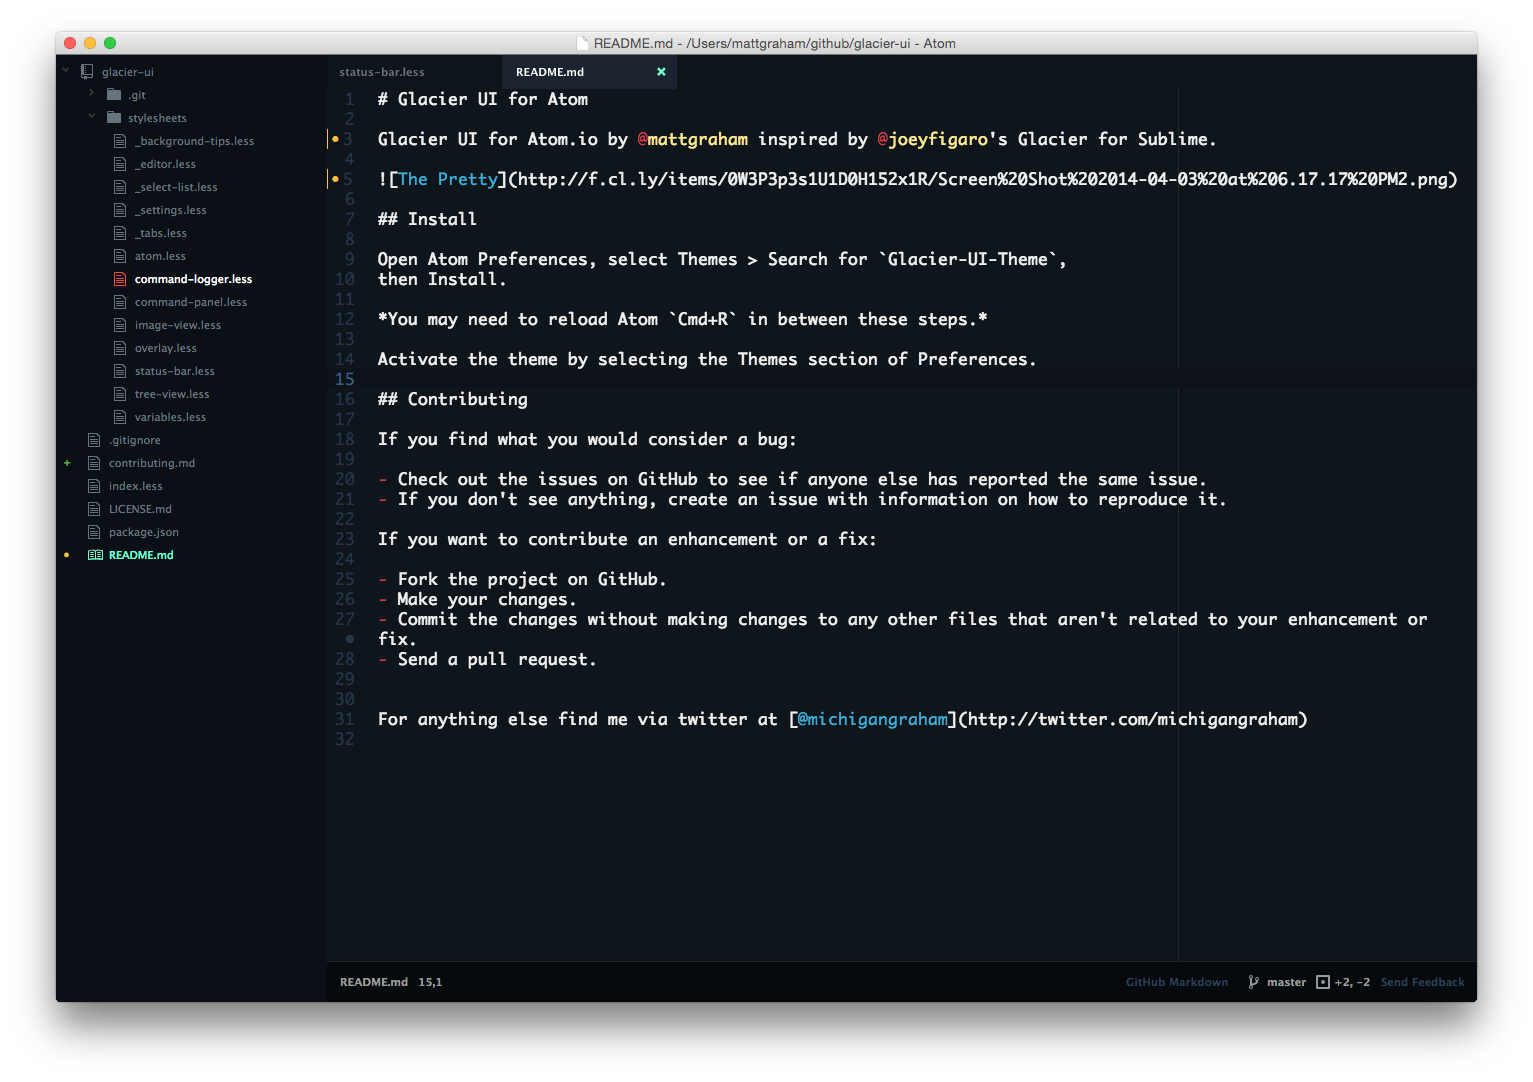
Task: Click the glacier-ui repository icon
Action: point(87,72)
